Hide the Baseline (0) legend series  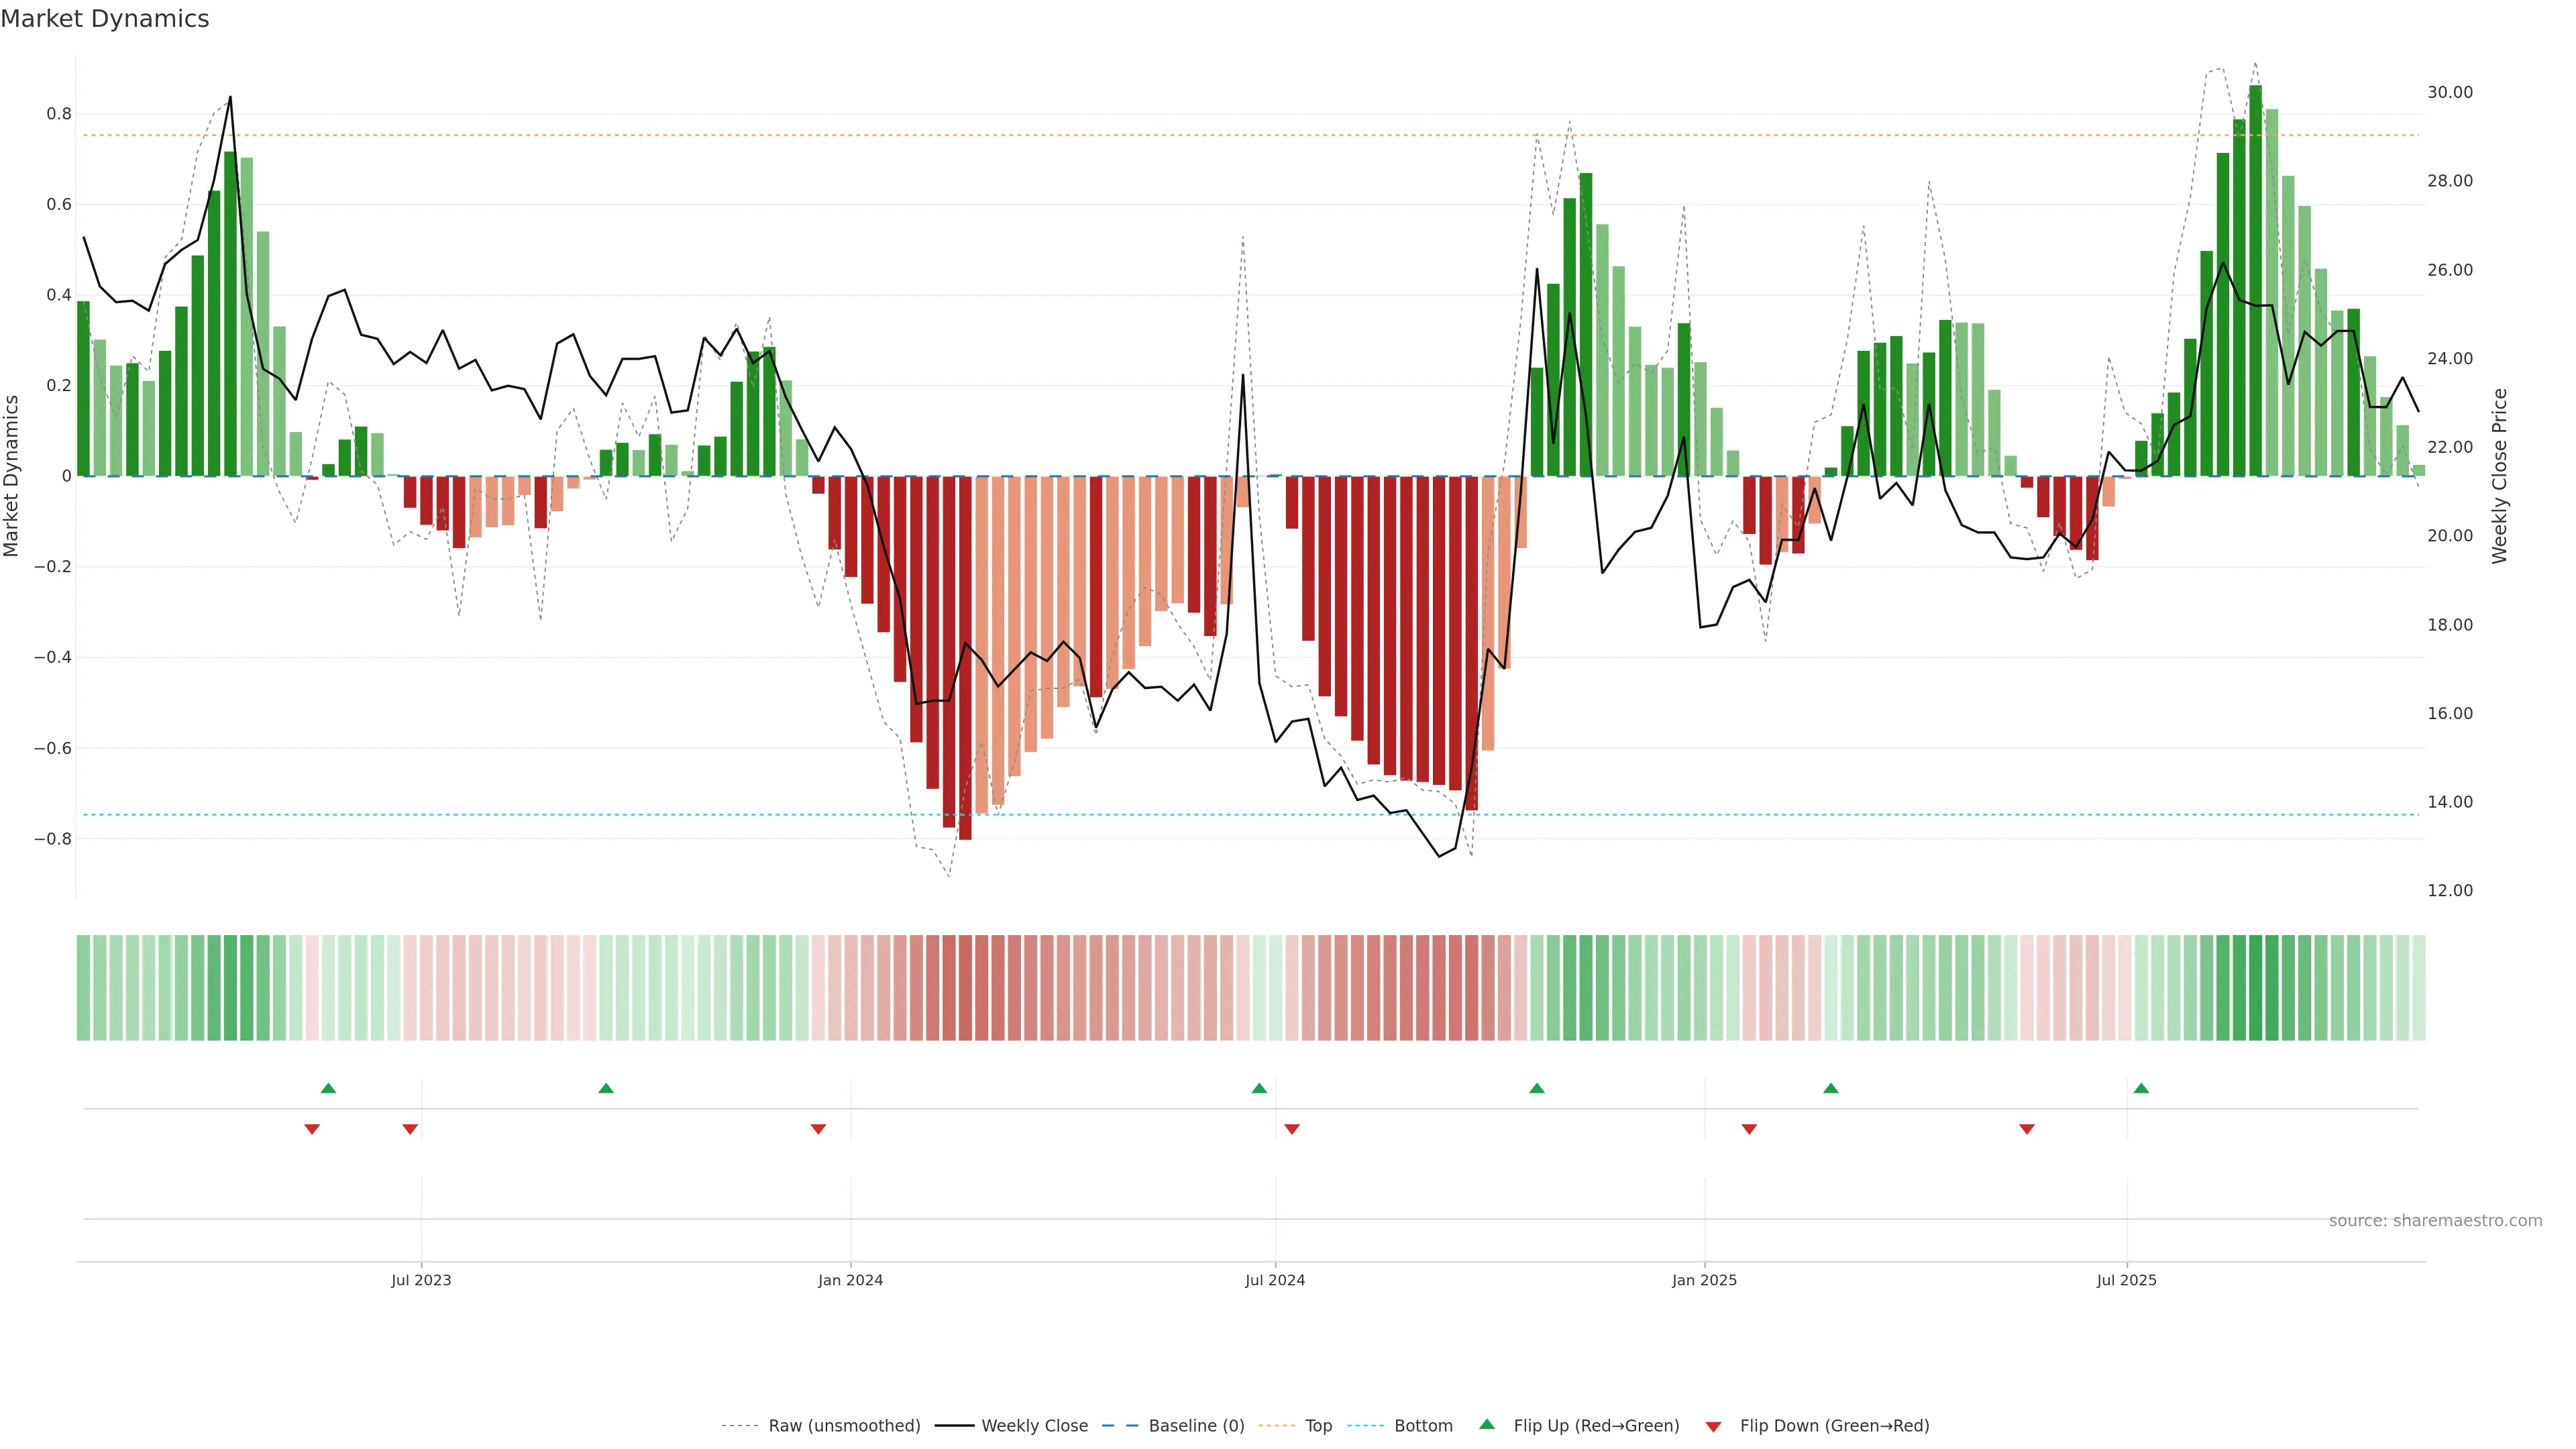coord(1196,1426)
